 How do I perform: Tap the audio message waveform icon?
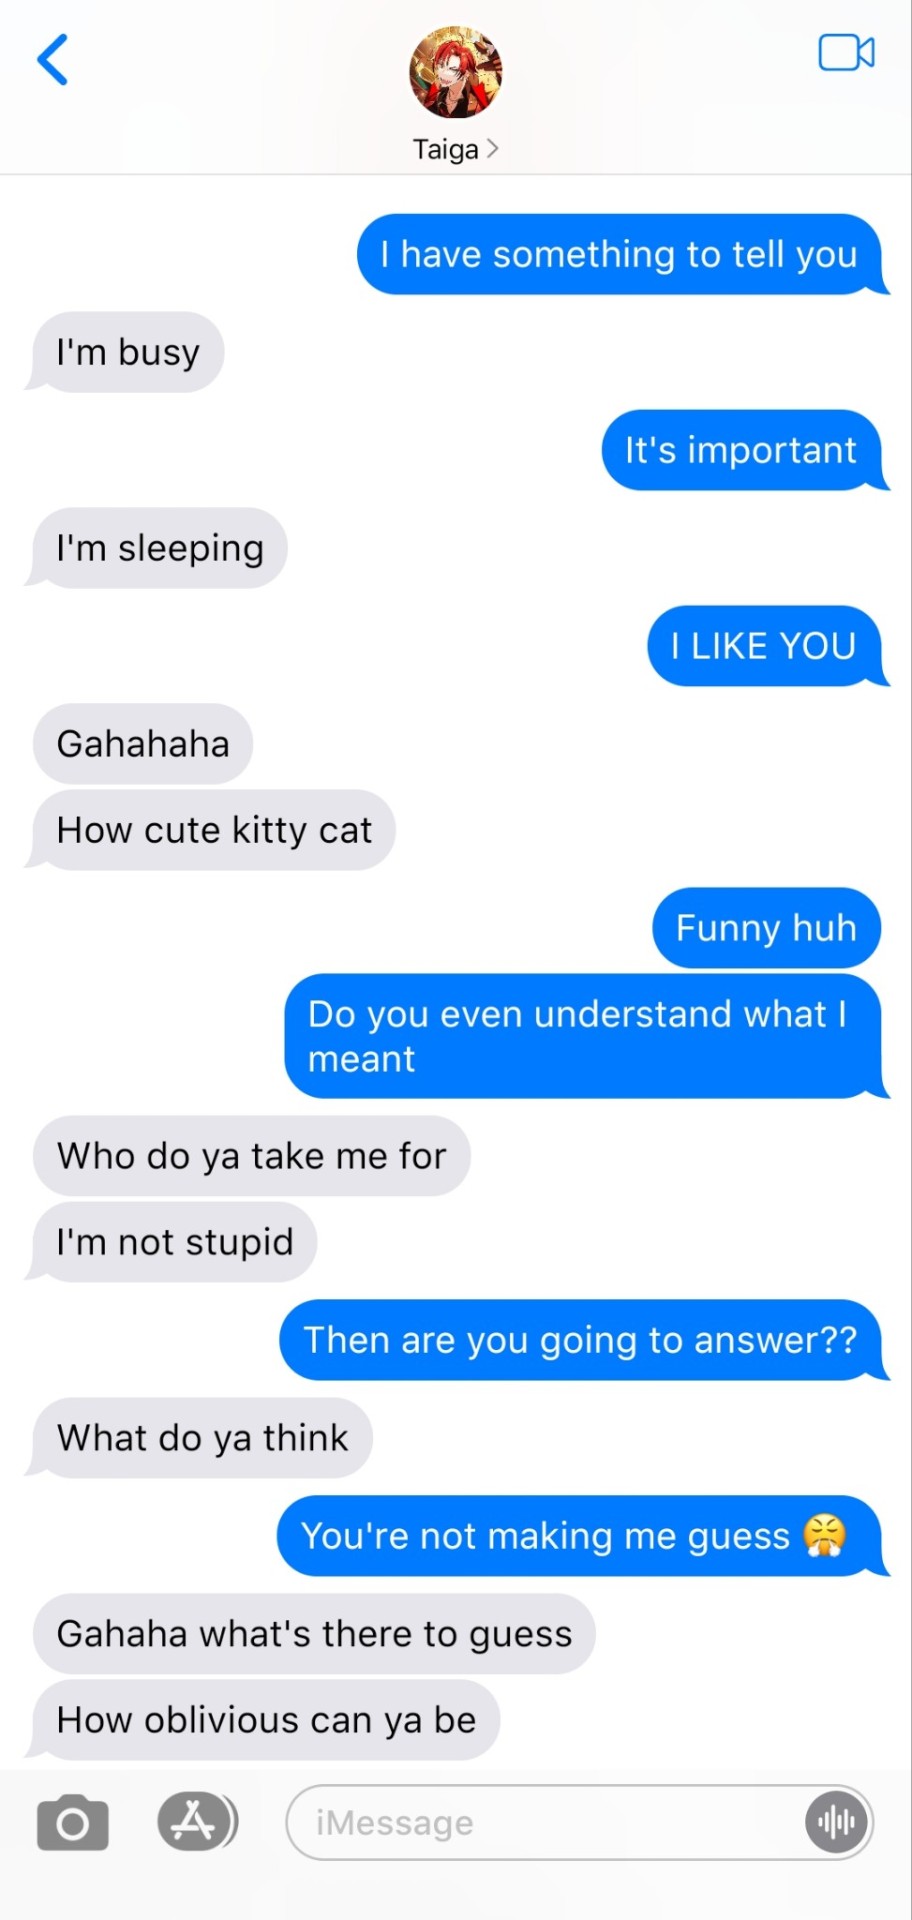(x=837, y=1822)
